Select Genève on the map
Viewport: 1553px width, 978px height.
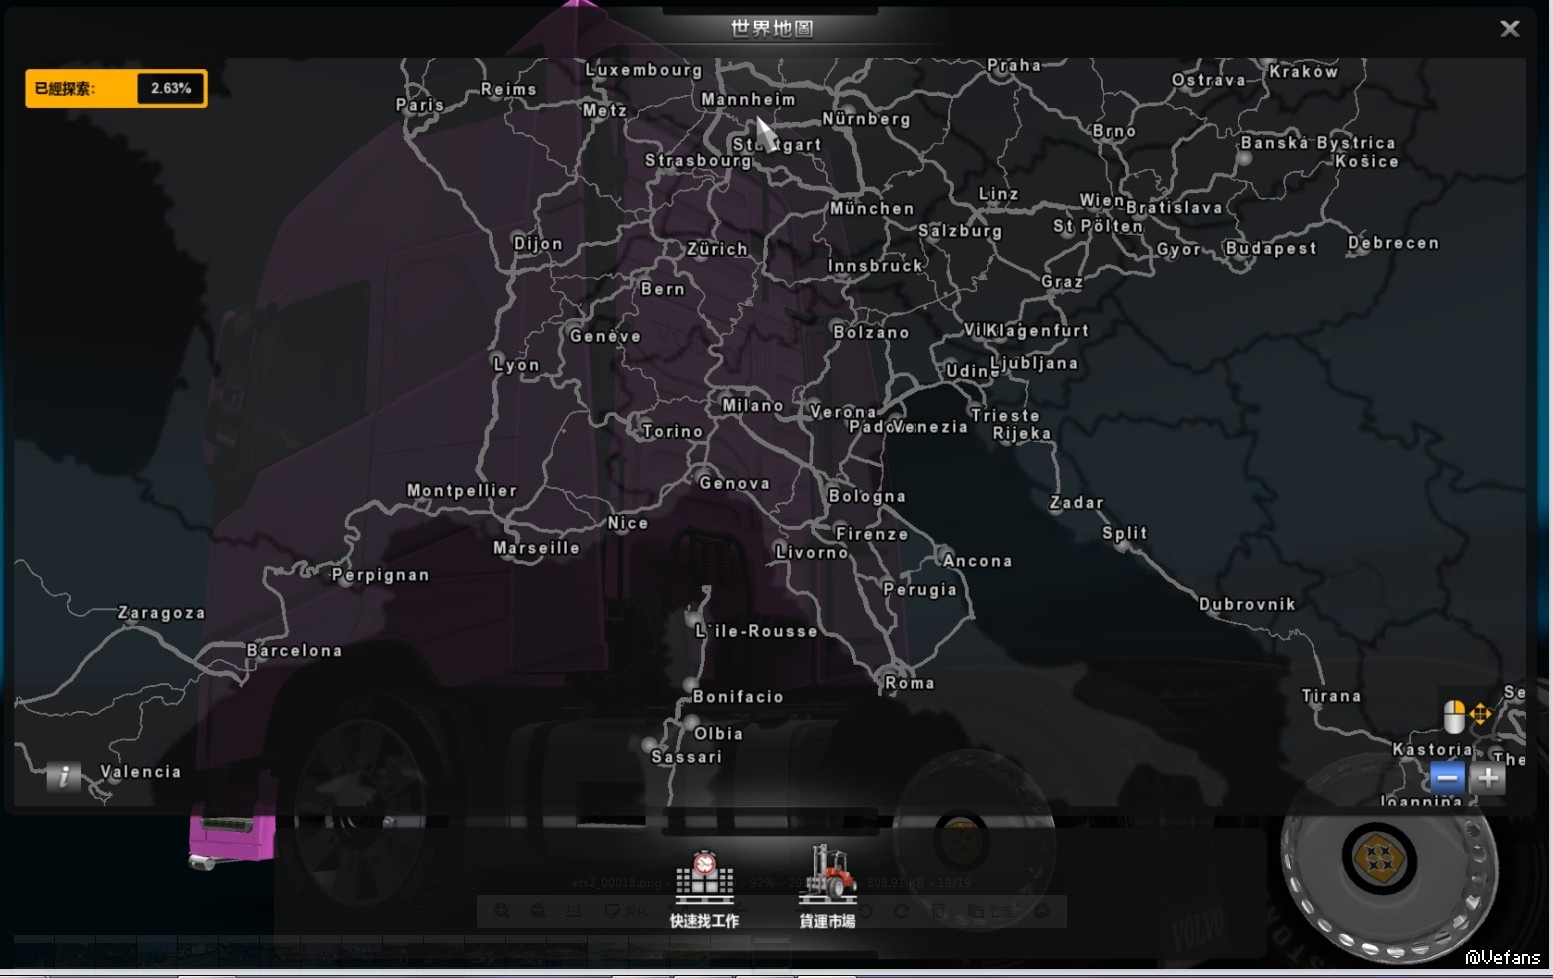click(606, 336)
